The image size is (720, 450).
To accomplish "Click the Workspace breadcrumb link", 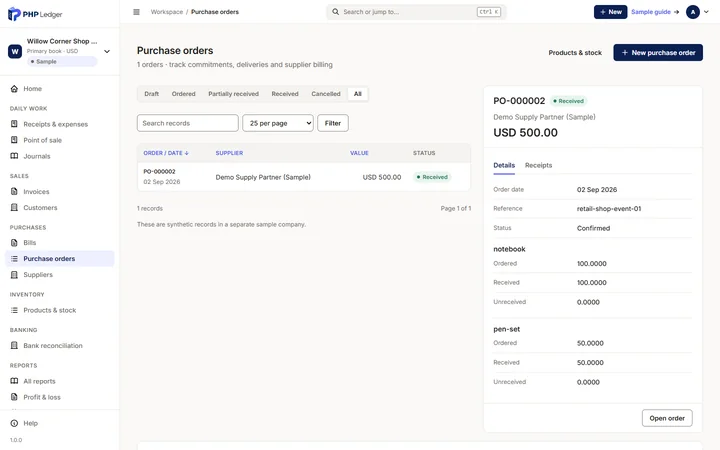I will 167,12.
